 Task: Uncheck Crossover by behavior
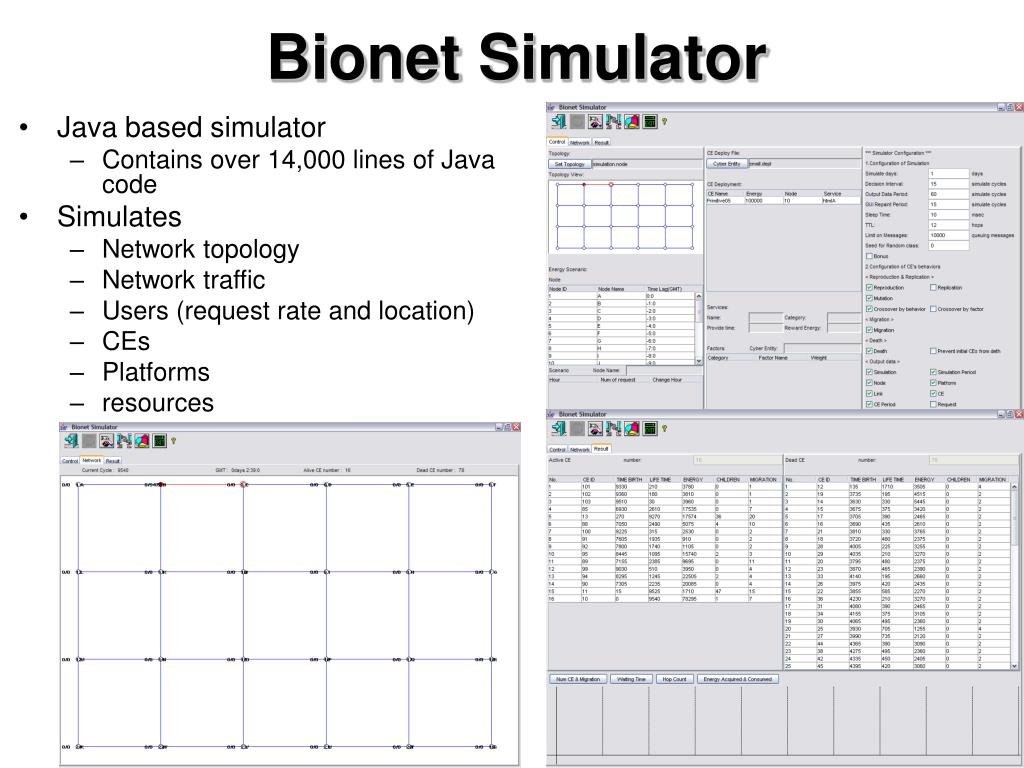[869, 309]
